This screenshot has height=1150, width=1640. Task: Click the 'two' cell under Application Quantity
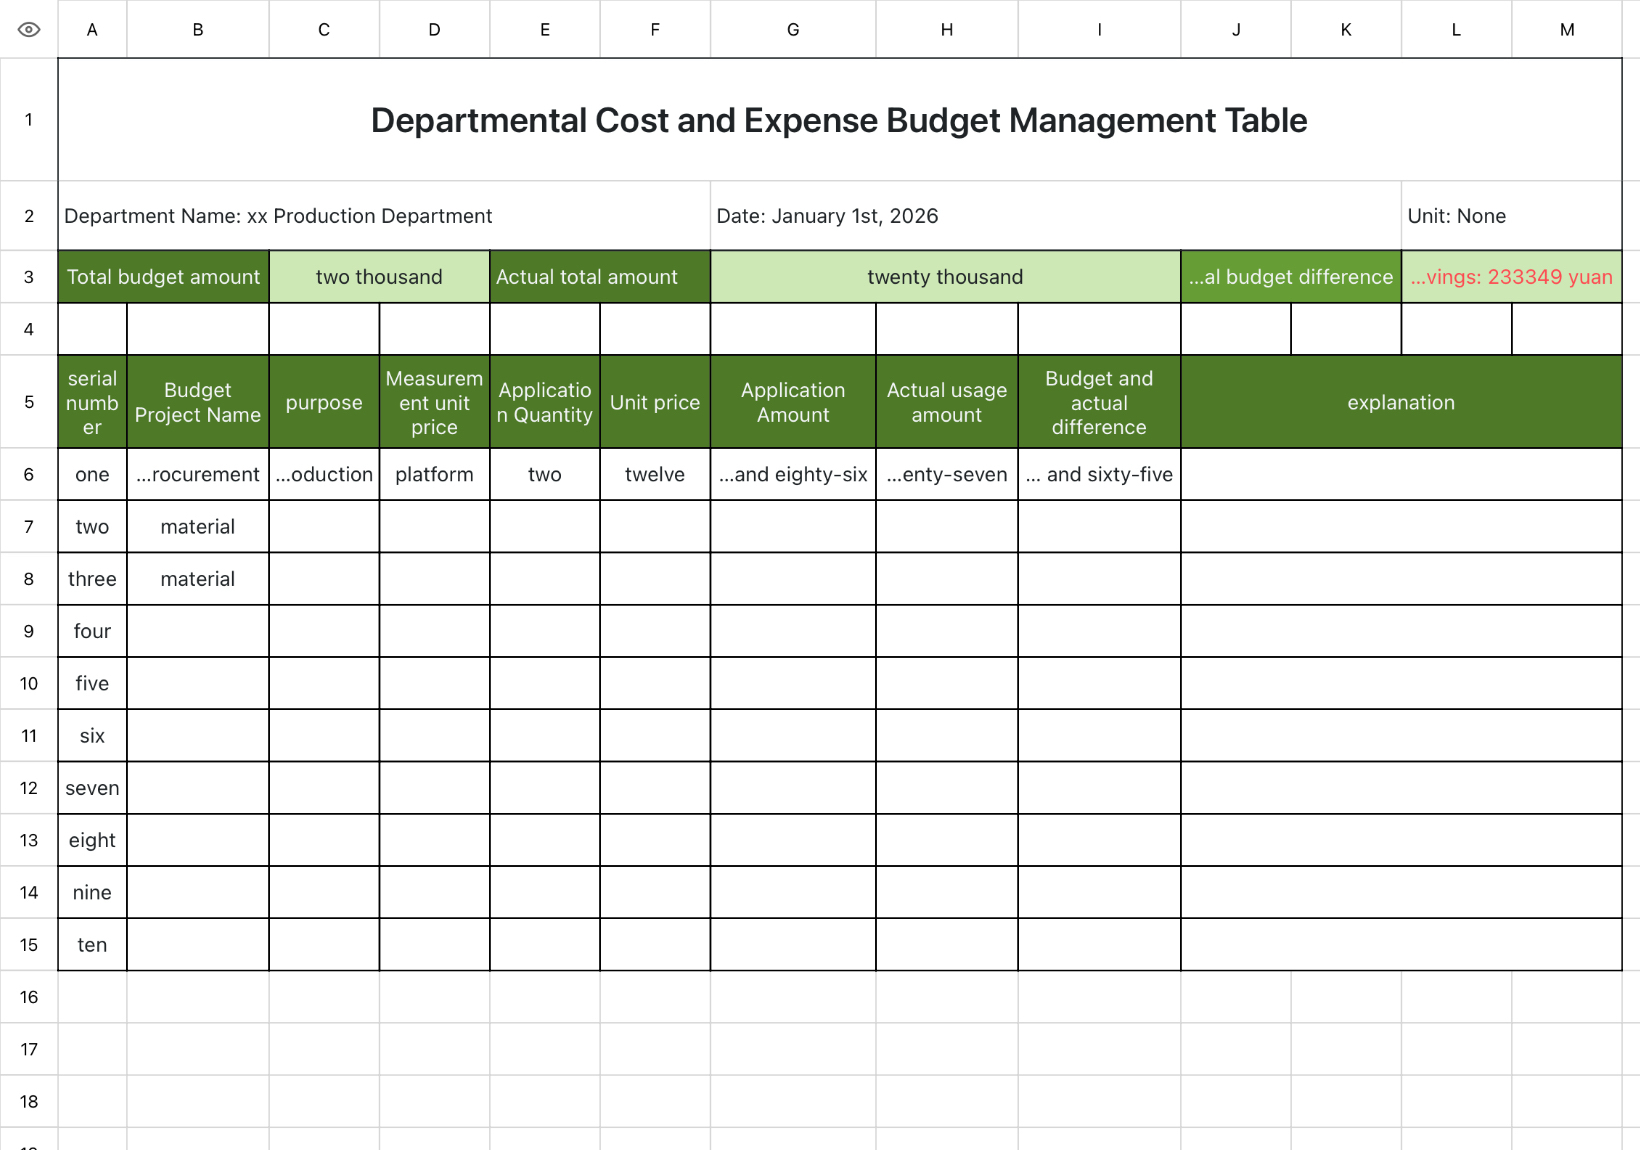(x=545, y=474)
